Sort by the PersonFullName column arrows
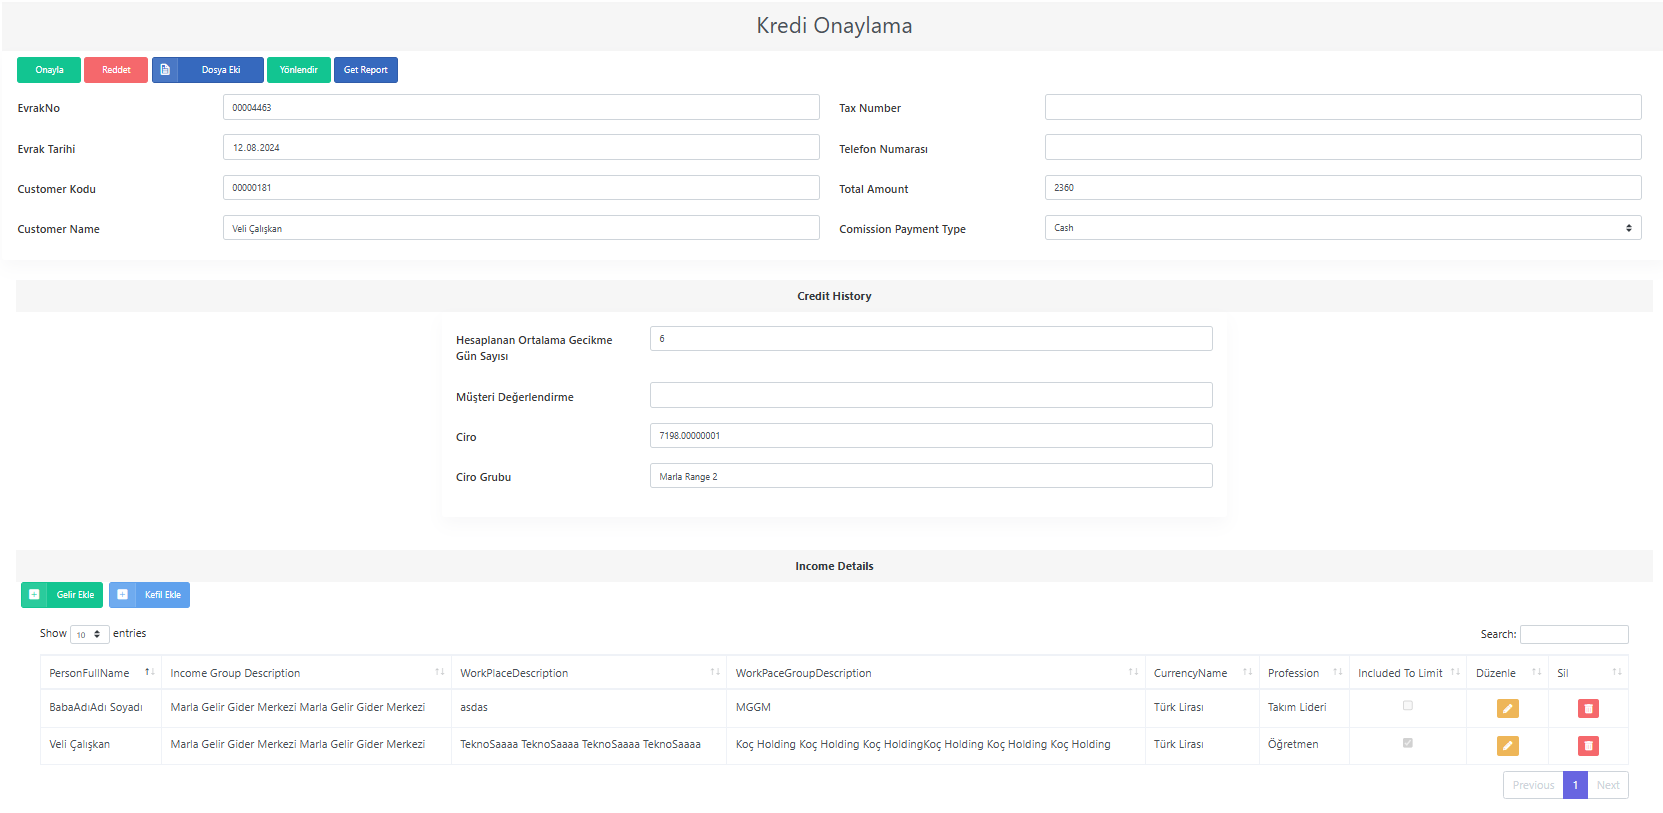1663x813 pixels. tap(149, 672)
